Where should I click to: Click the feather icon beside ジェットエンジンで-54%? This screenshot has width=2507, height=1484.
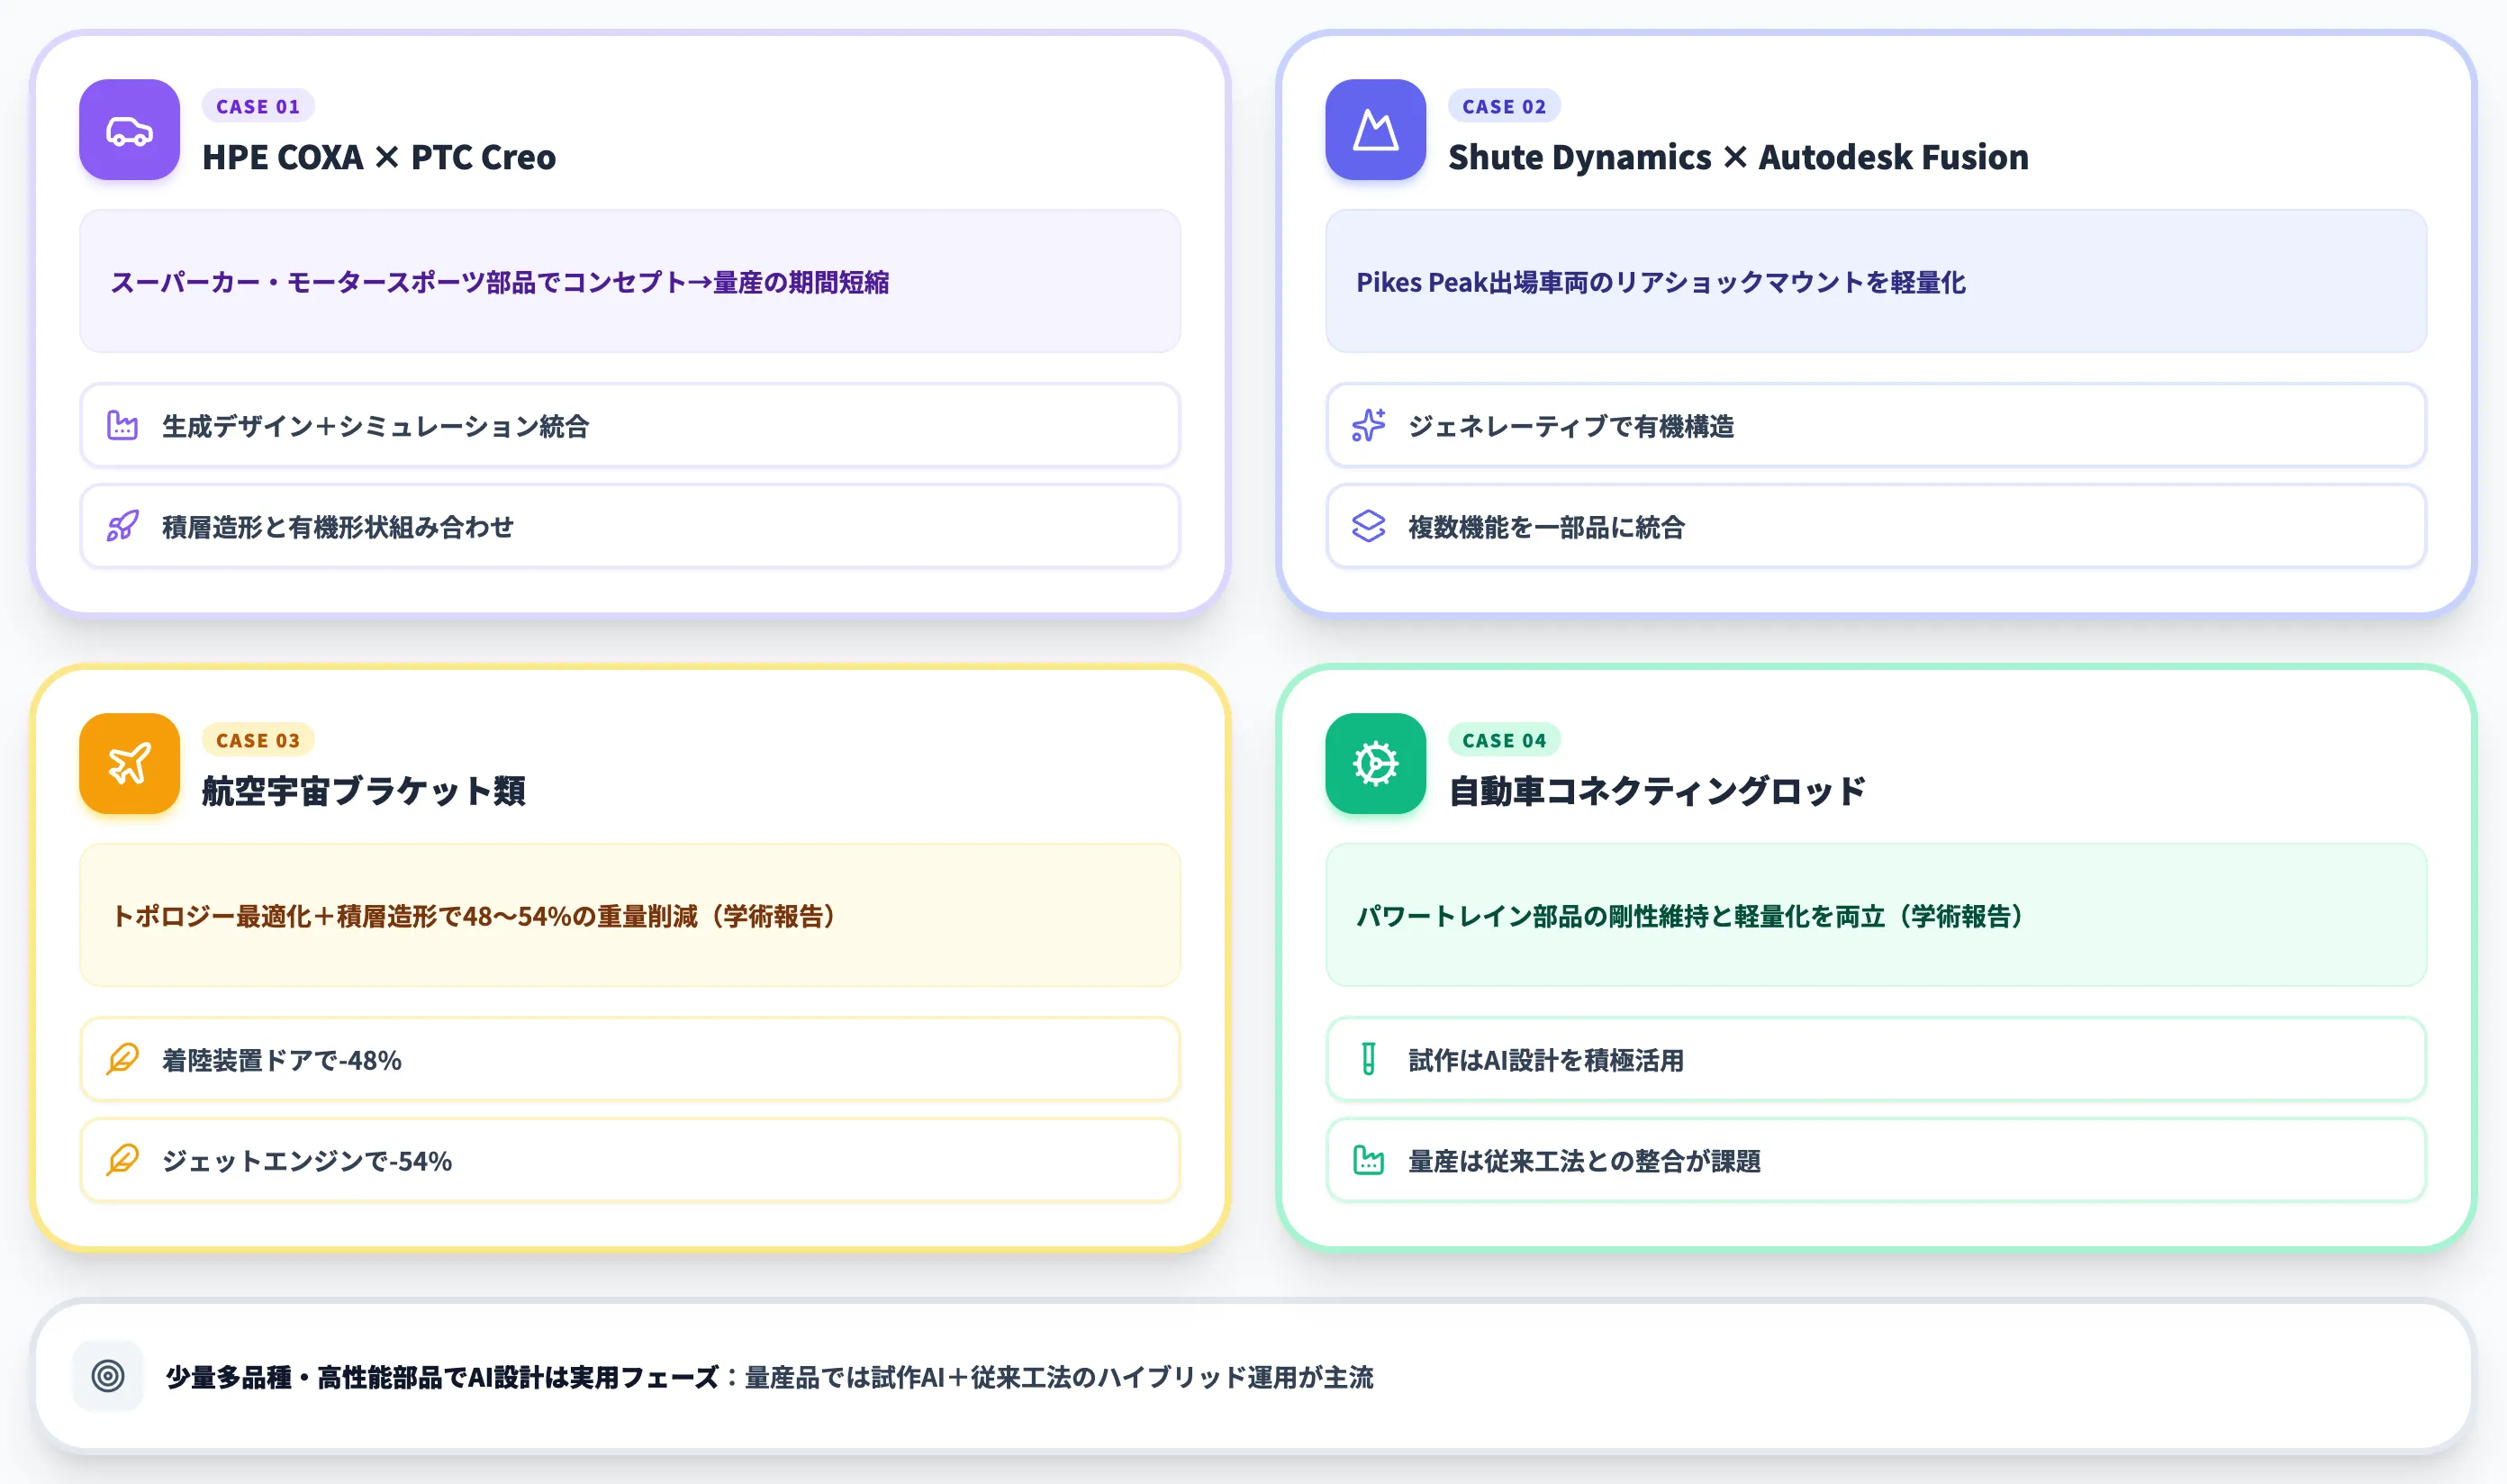(x=122, y=1160)
